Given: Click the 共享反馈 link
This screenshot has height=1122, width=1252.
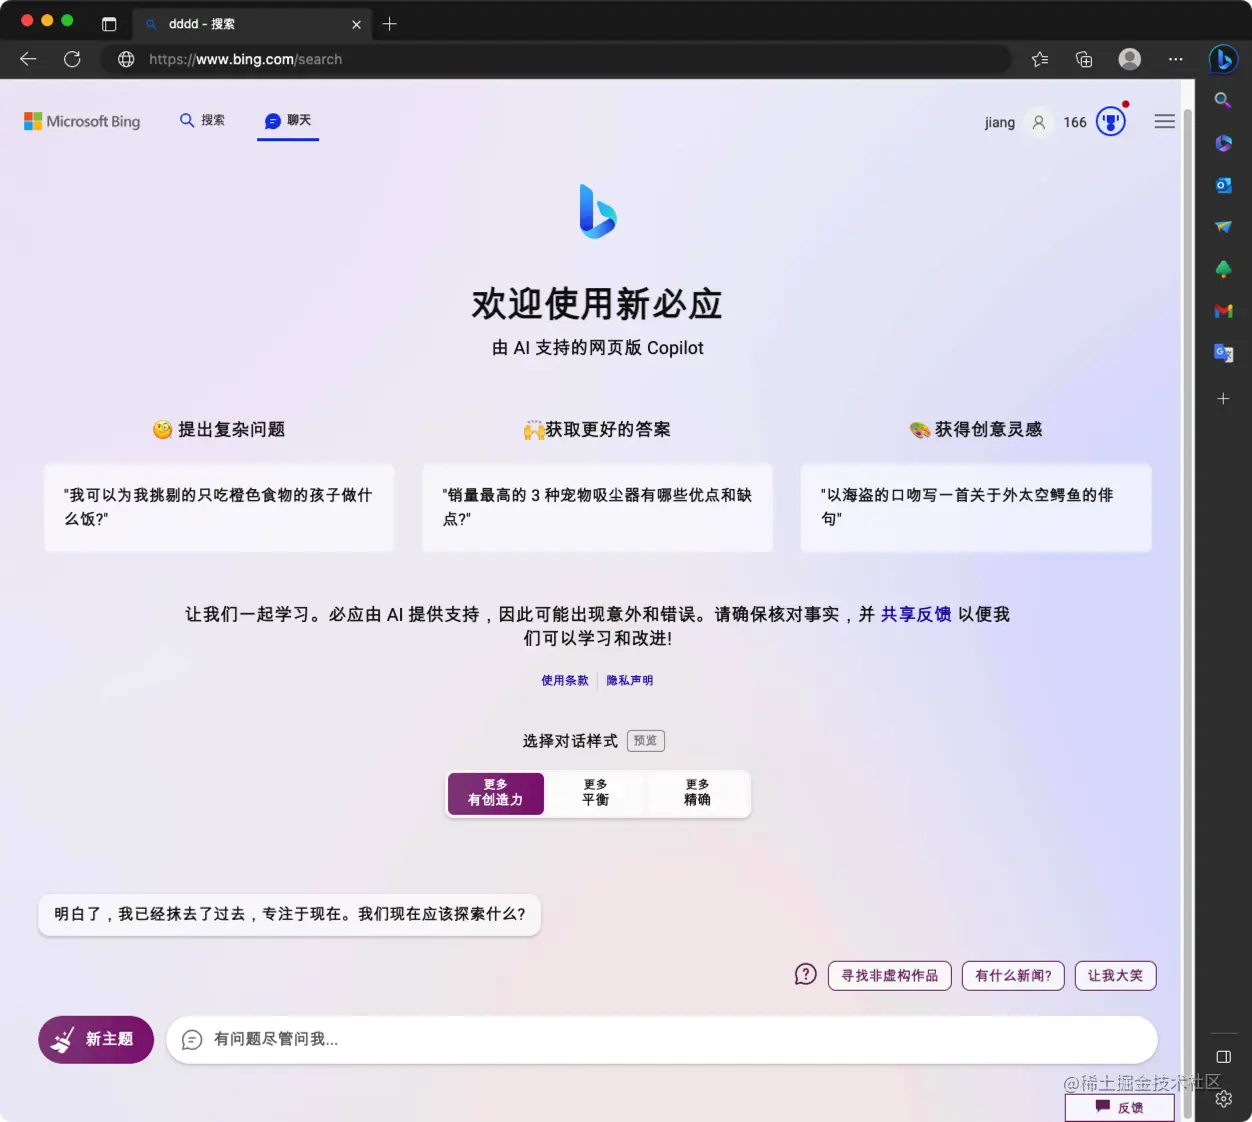Looking at the screenshot, I should (916, 614).
